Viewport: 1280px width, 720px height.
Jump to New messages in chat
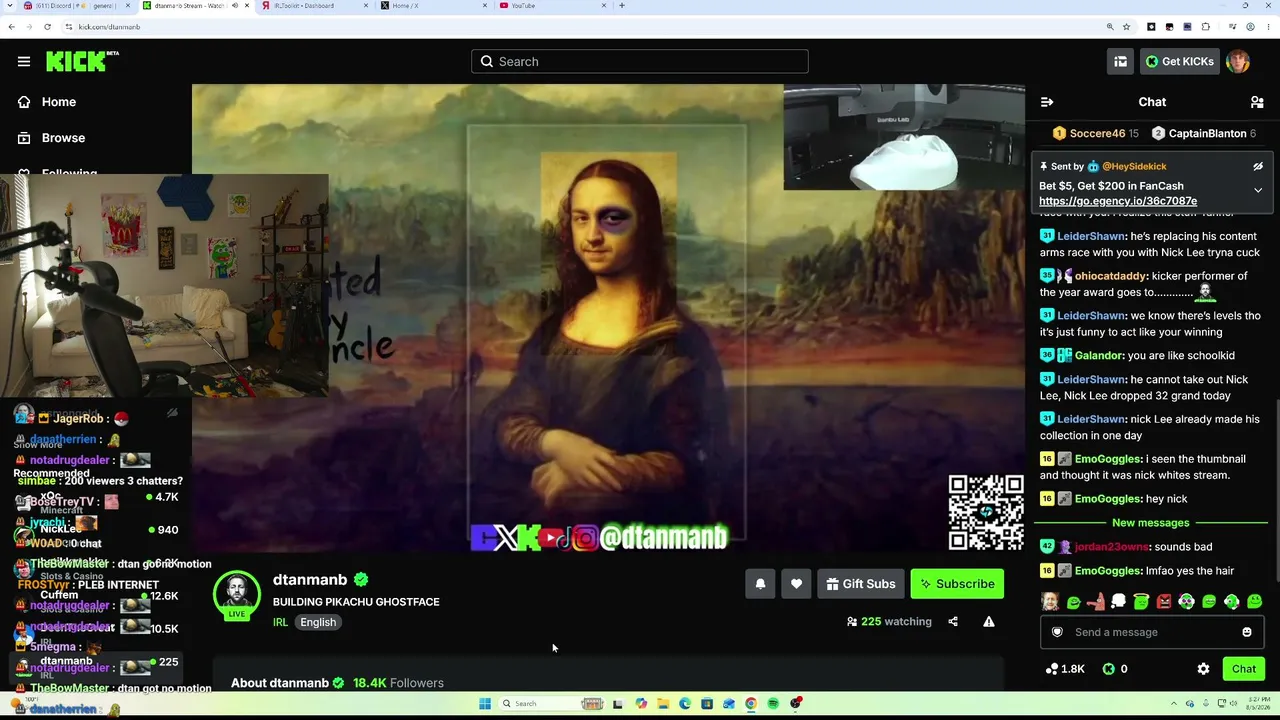pyautogui.click(x=1150, y=523)
